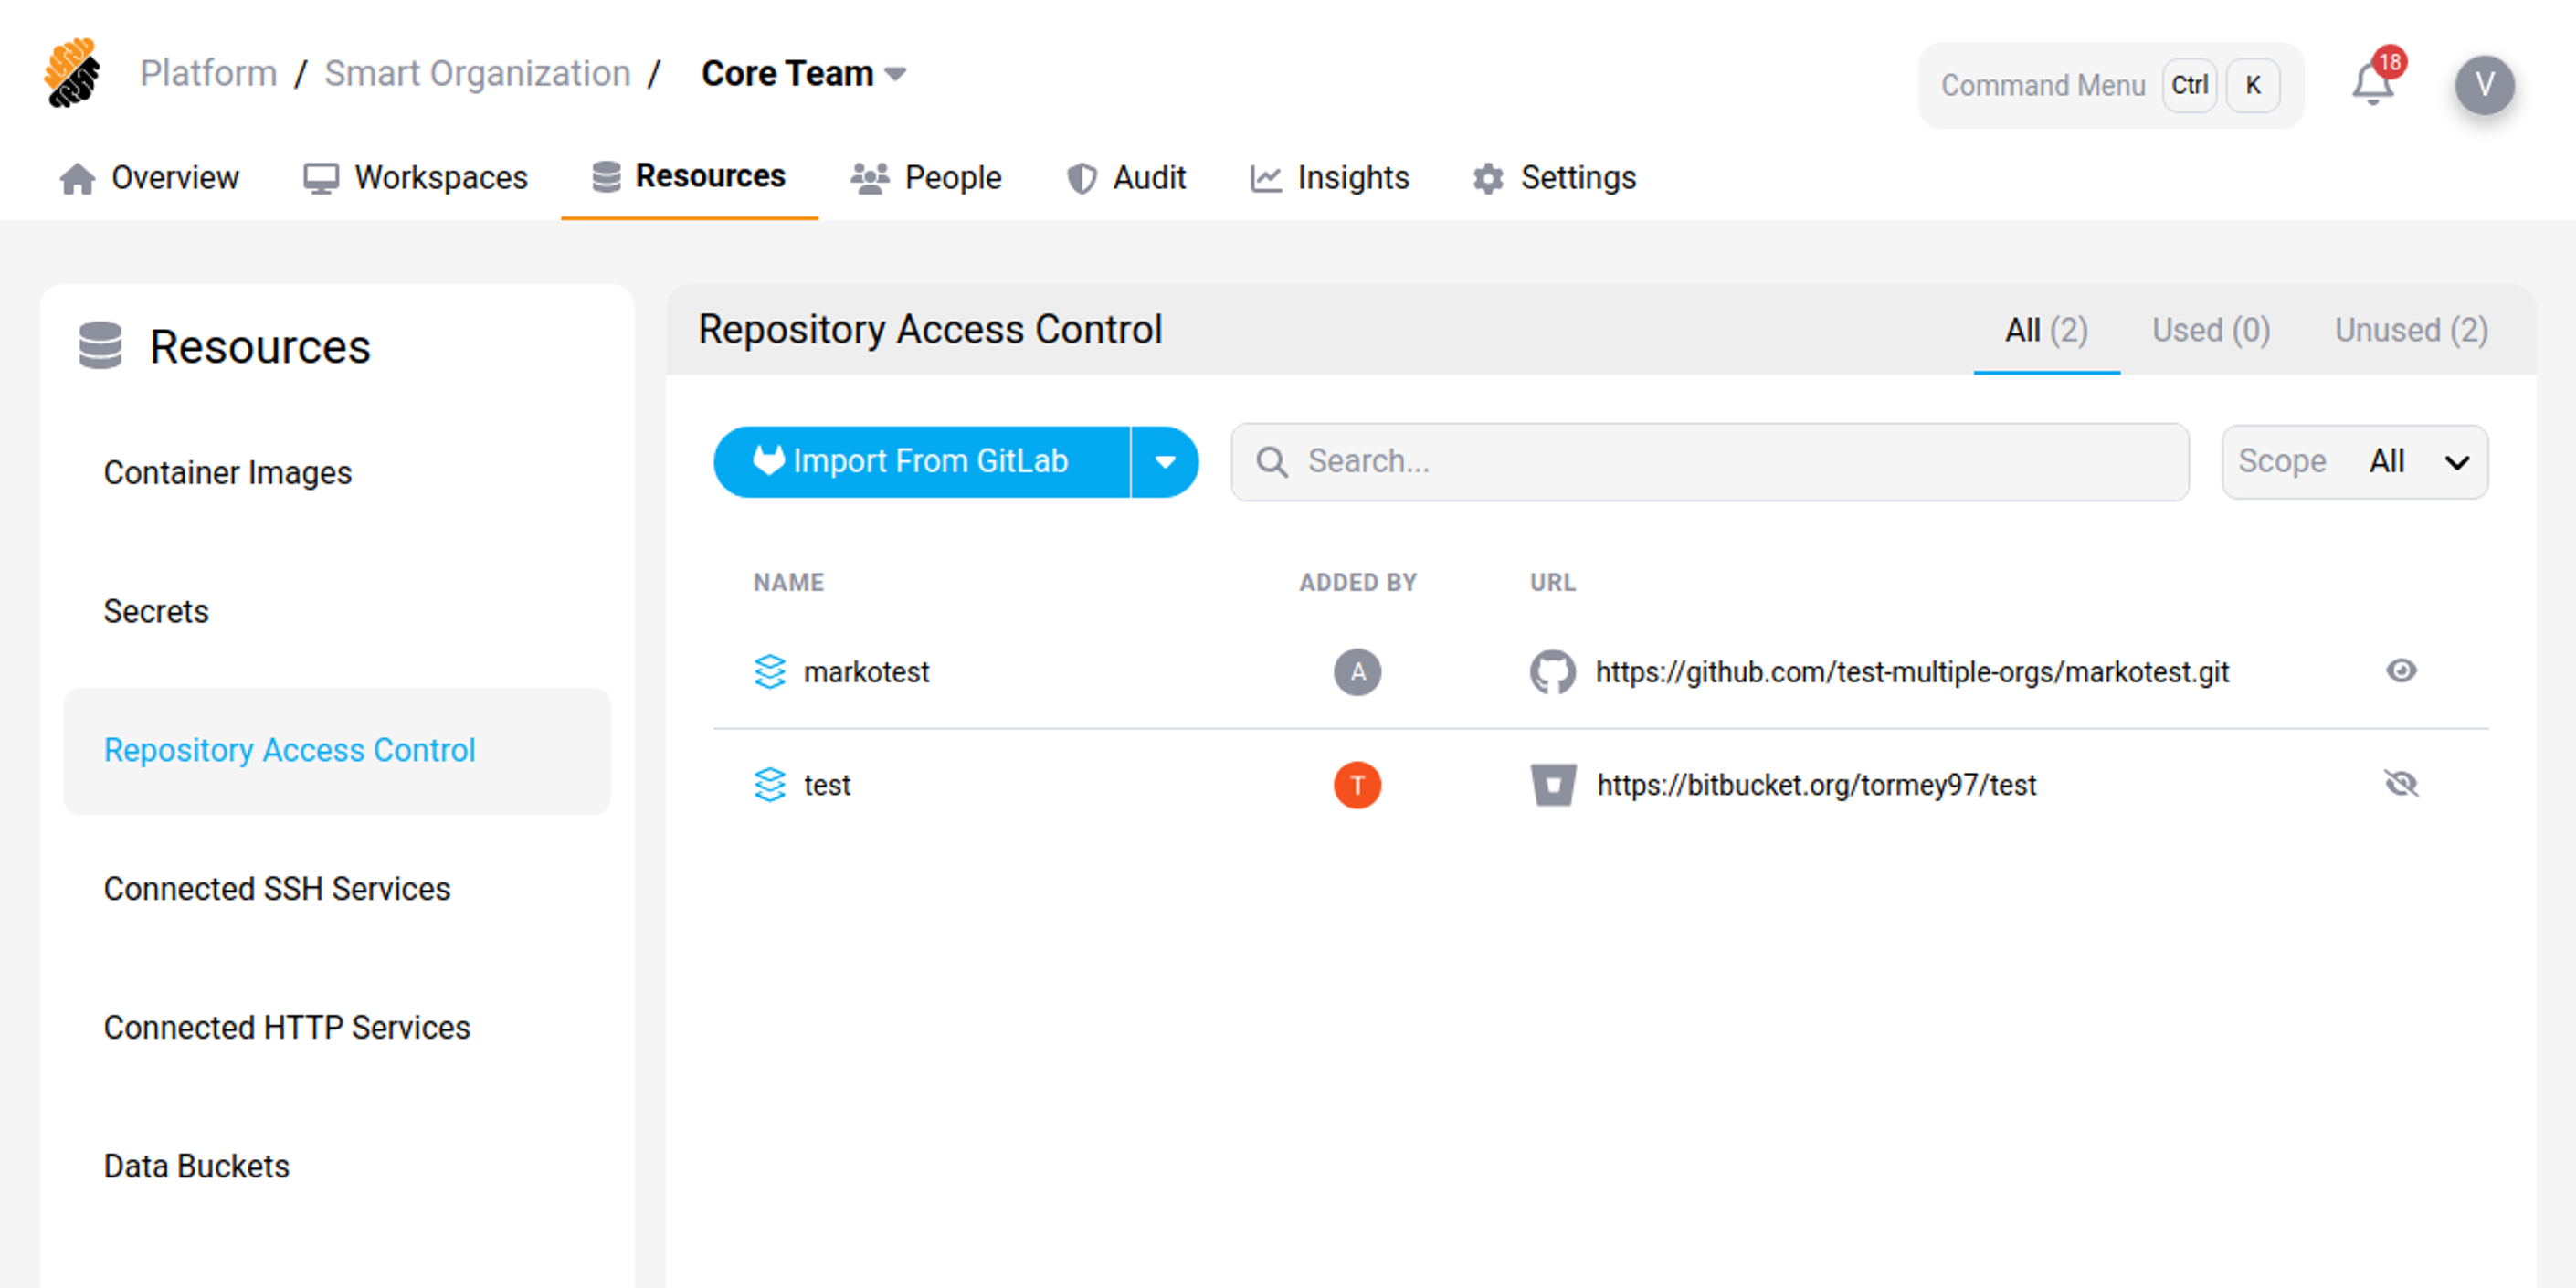This screenshot has width=2576, height=1288.
Task: Open Connected HTTP Services in sidebar
Action: click(287, 1027)
